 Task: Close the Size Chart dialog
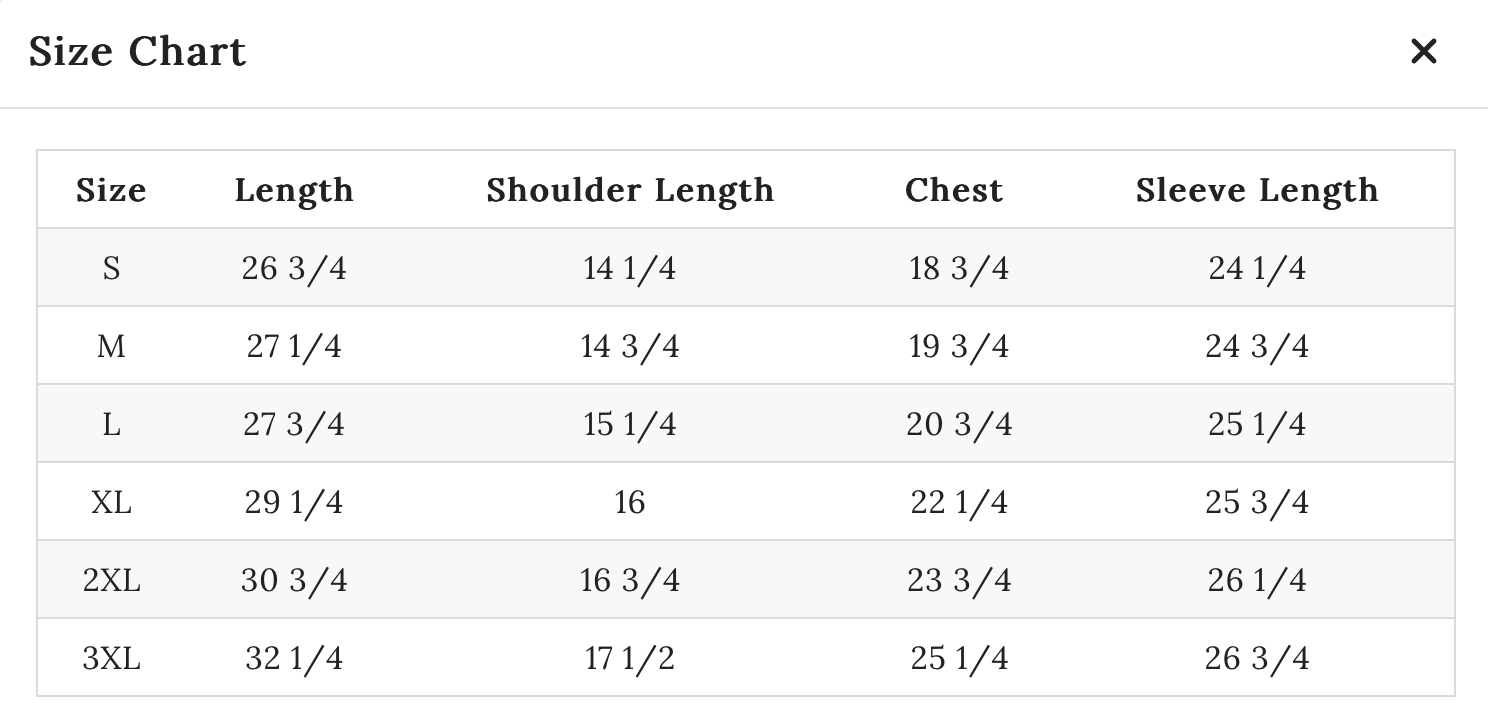tap(1422, 51)
